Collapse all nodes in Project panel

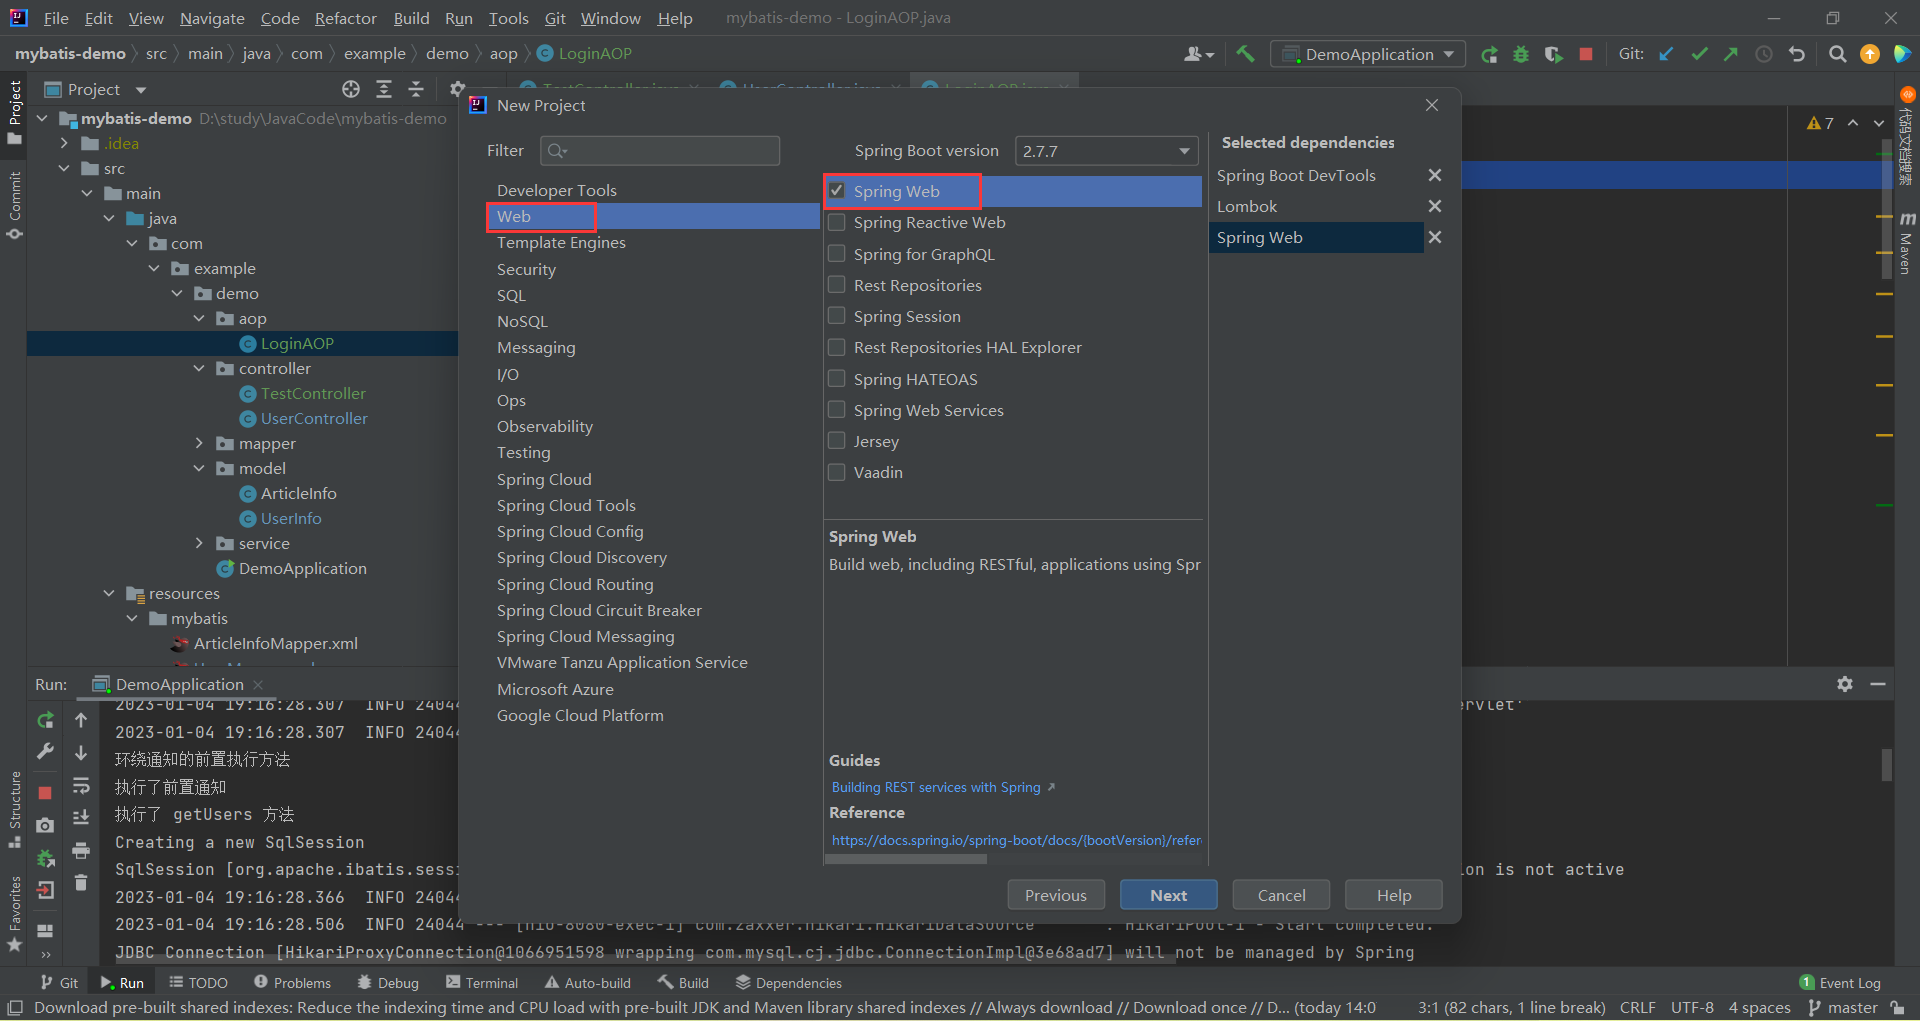click(x=416, y=89)
